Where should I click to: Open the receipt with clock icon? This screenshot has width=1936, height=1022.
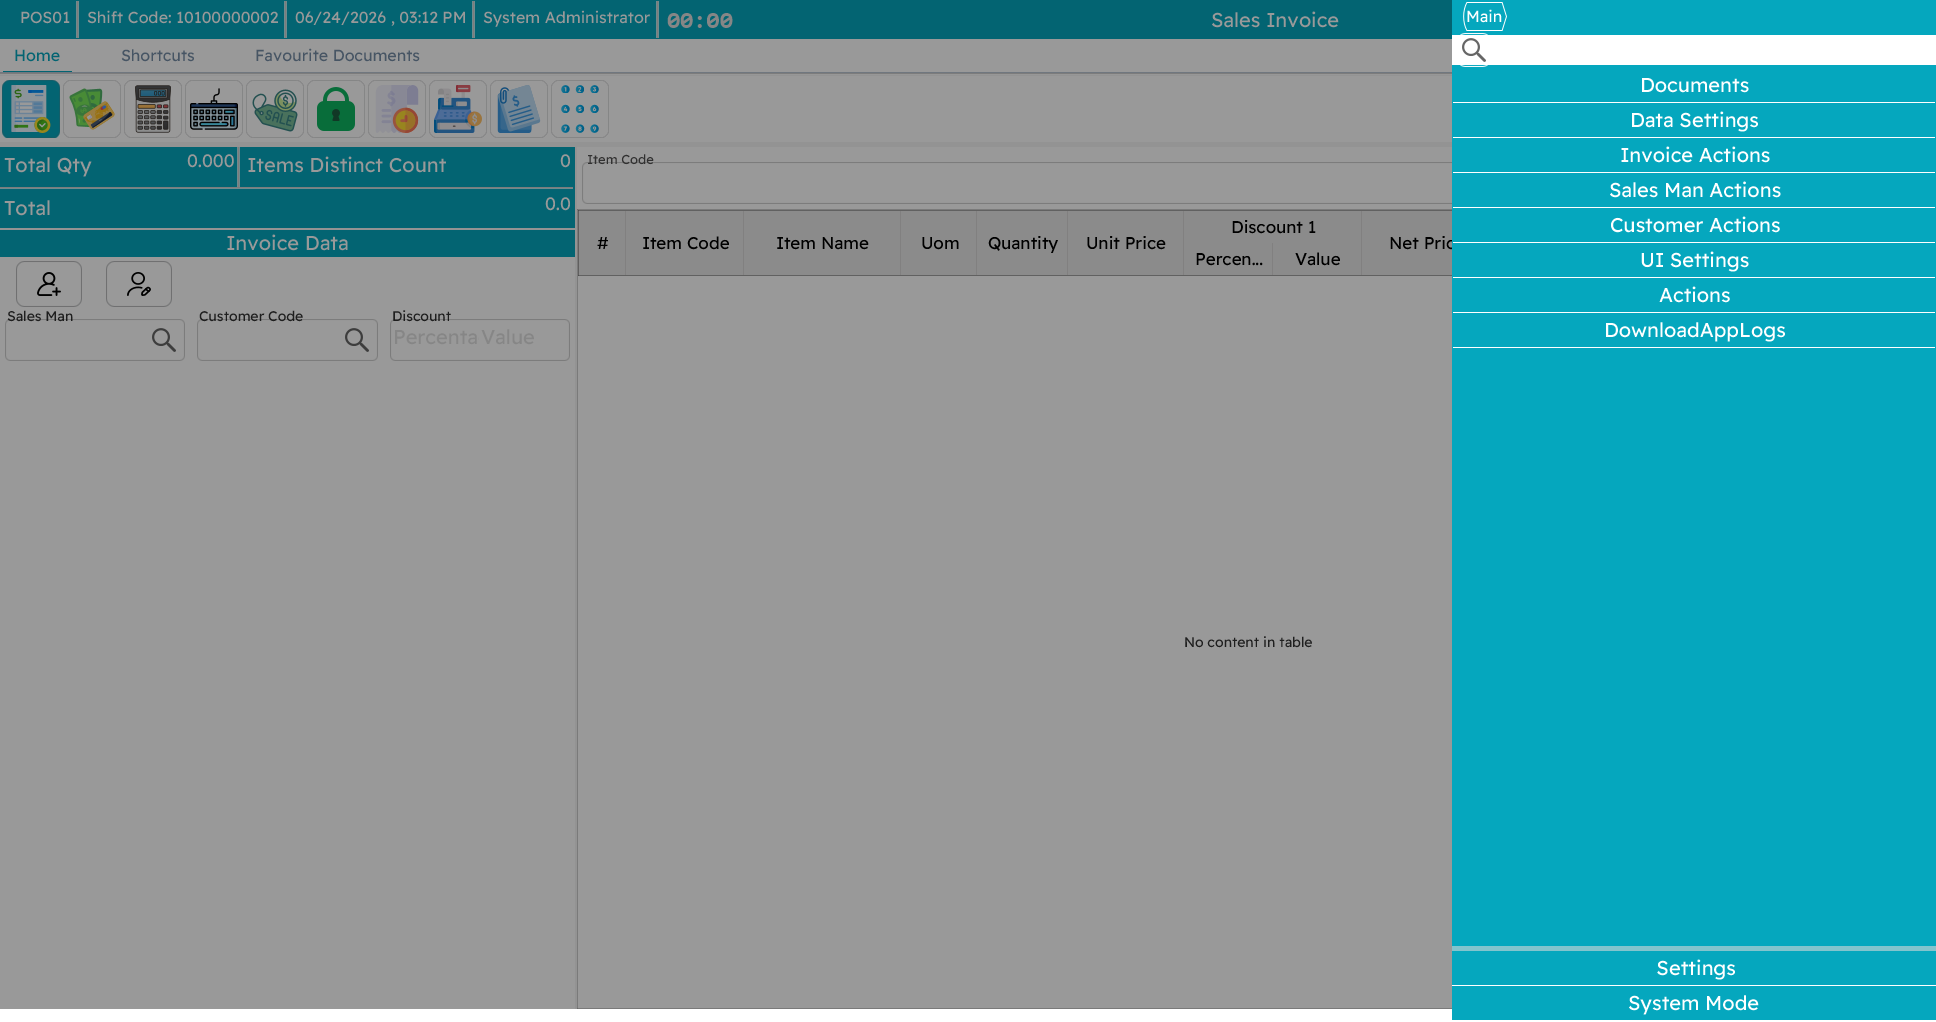point(397,109)
